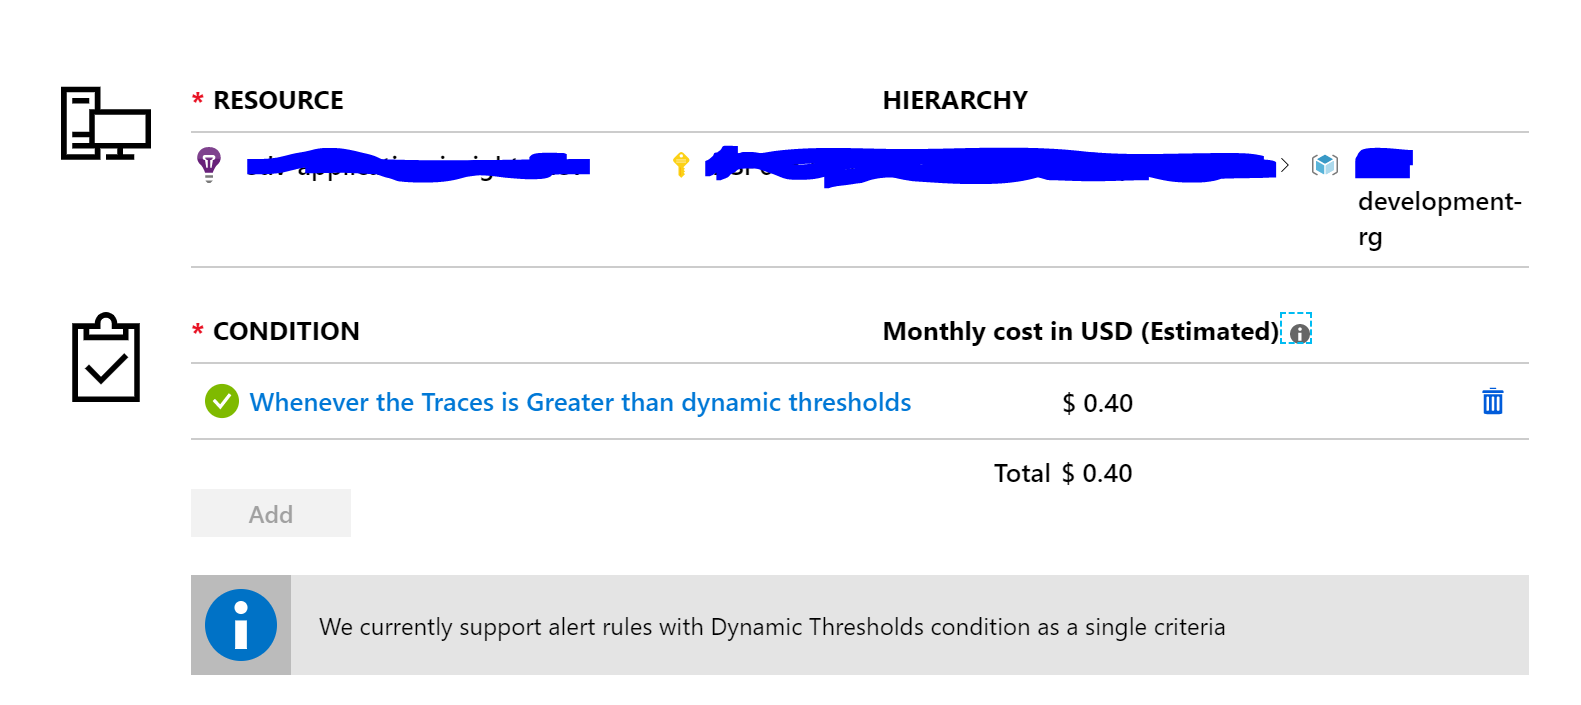Click the condition clipboard checkmark icon
Image resolution: width=1581 pixels, height=705 pixels.
(106, 358)
